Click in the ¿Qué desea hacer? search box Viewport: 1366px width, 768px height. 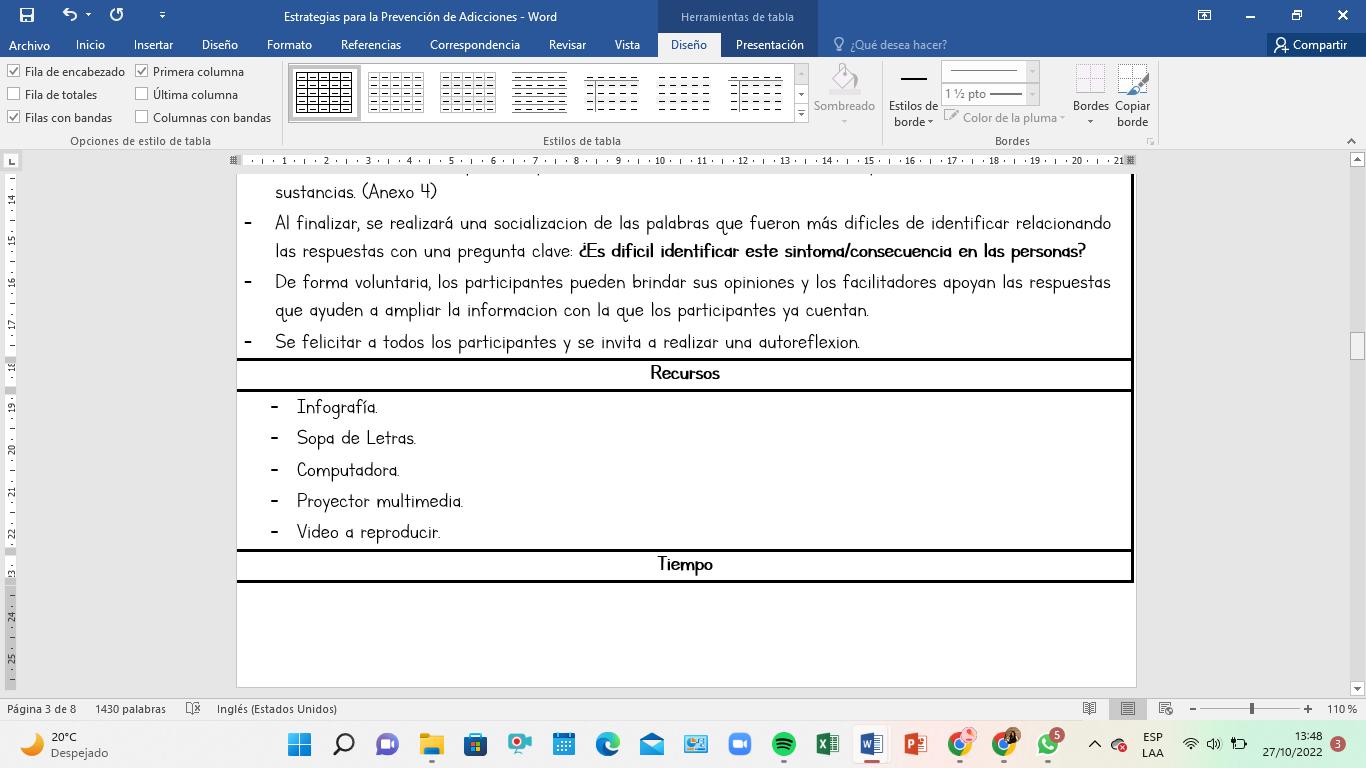click(x=898, y=45)
